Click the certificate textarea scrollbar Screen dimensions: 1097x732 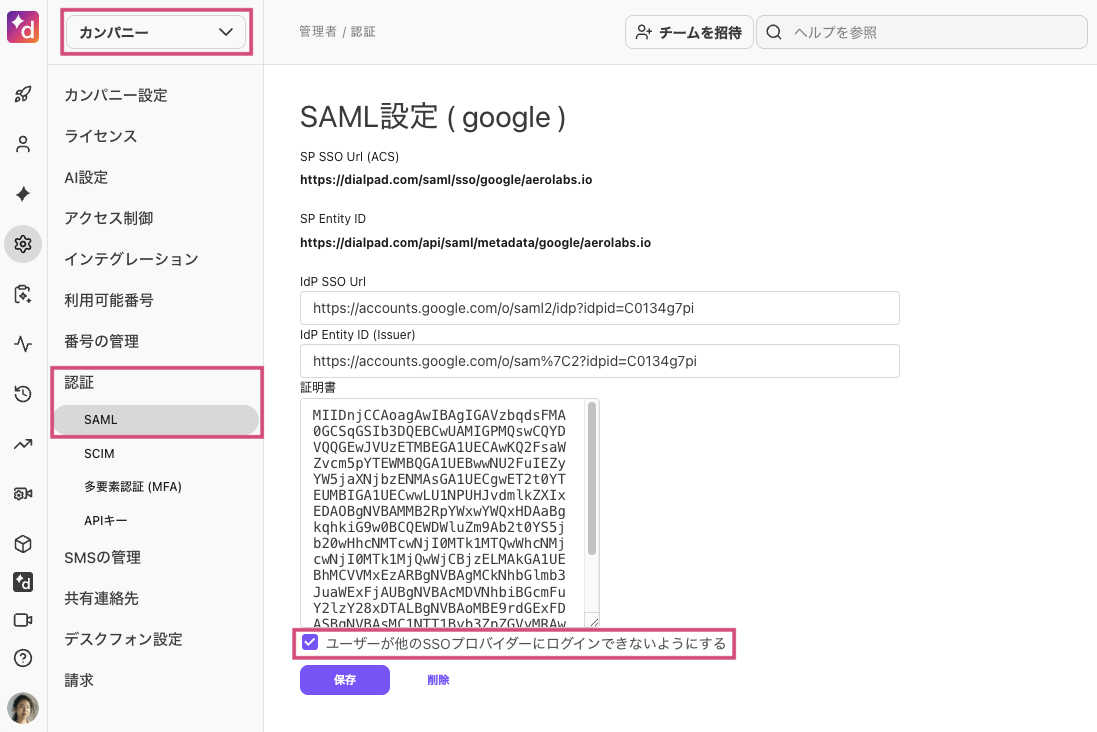(592, 478)
